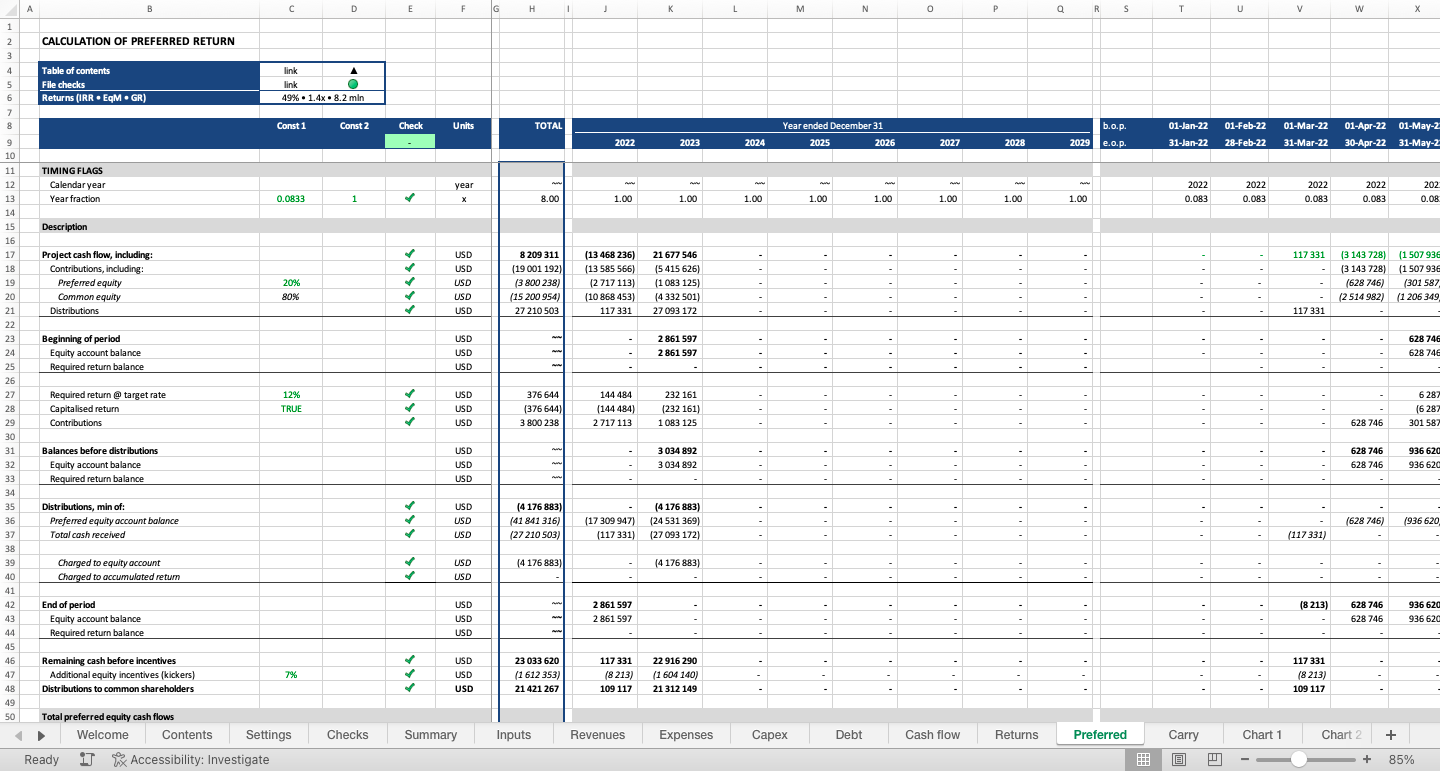The height and width of the screenshot is (771, 1440).
Task: Select check mark in Preferred equity row
Action: 410,283
